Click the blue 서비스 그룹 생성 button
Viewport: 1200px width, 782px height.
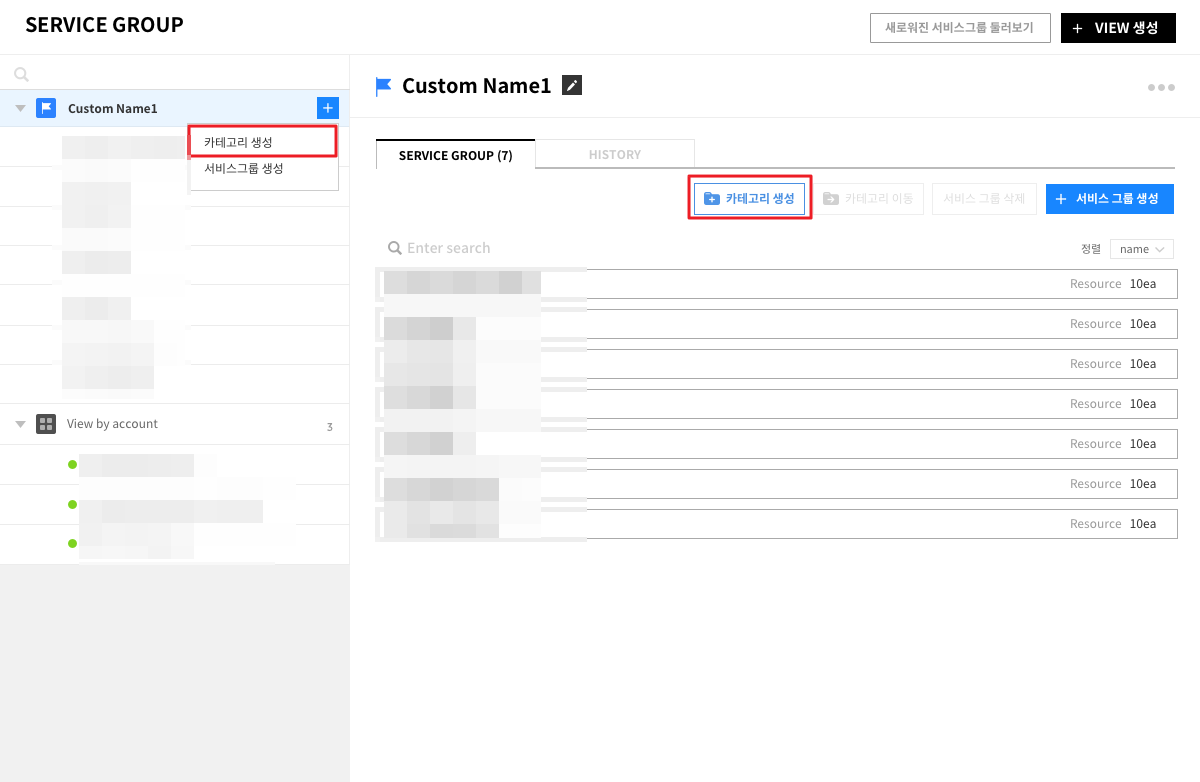(1109, 199)
